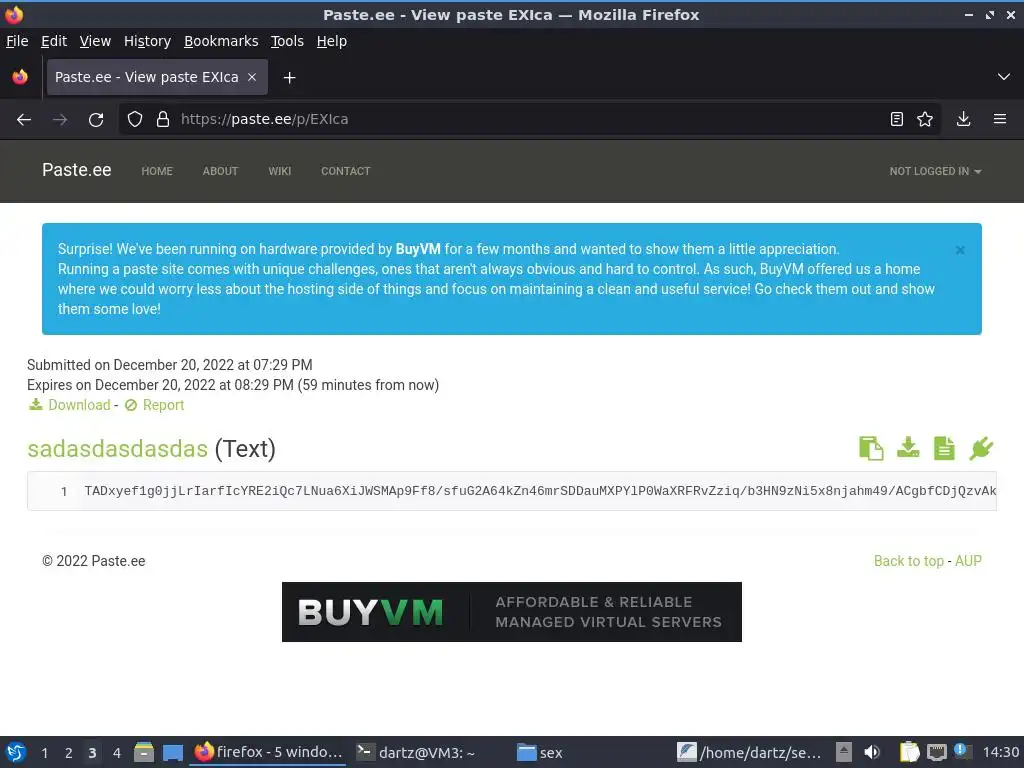1024x768 pixels.
Task: Select the Paste.ee View paste tab
Action: coord(157,77)
